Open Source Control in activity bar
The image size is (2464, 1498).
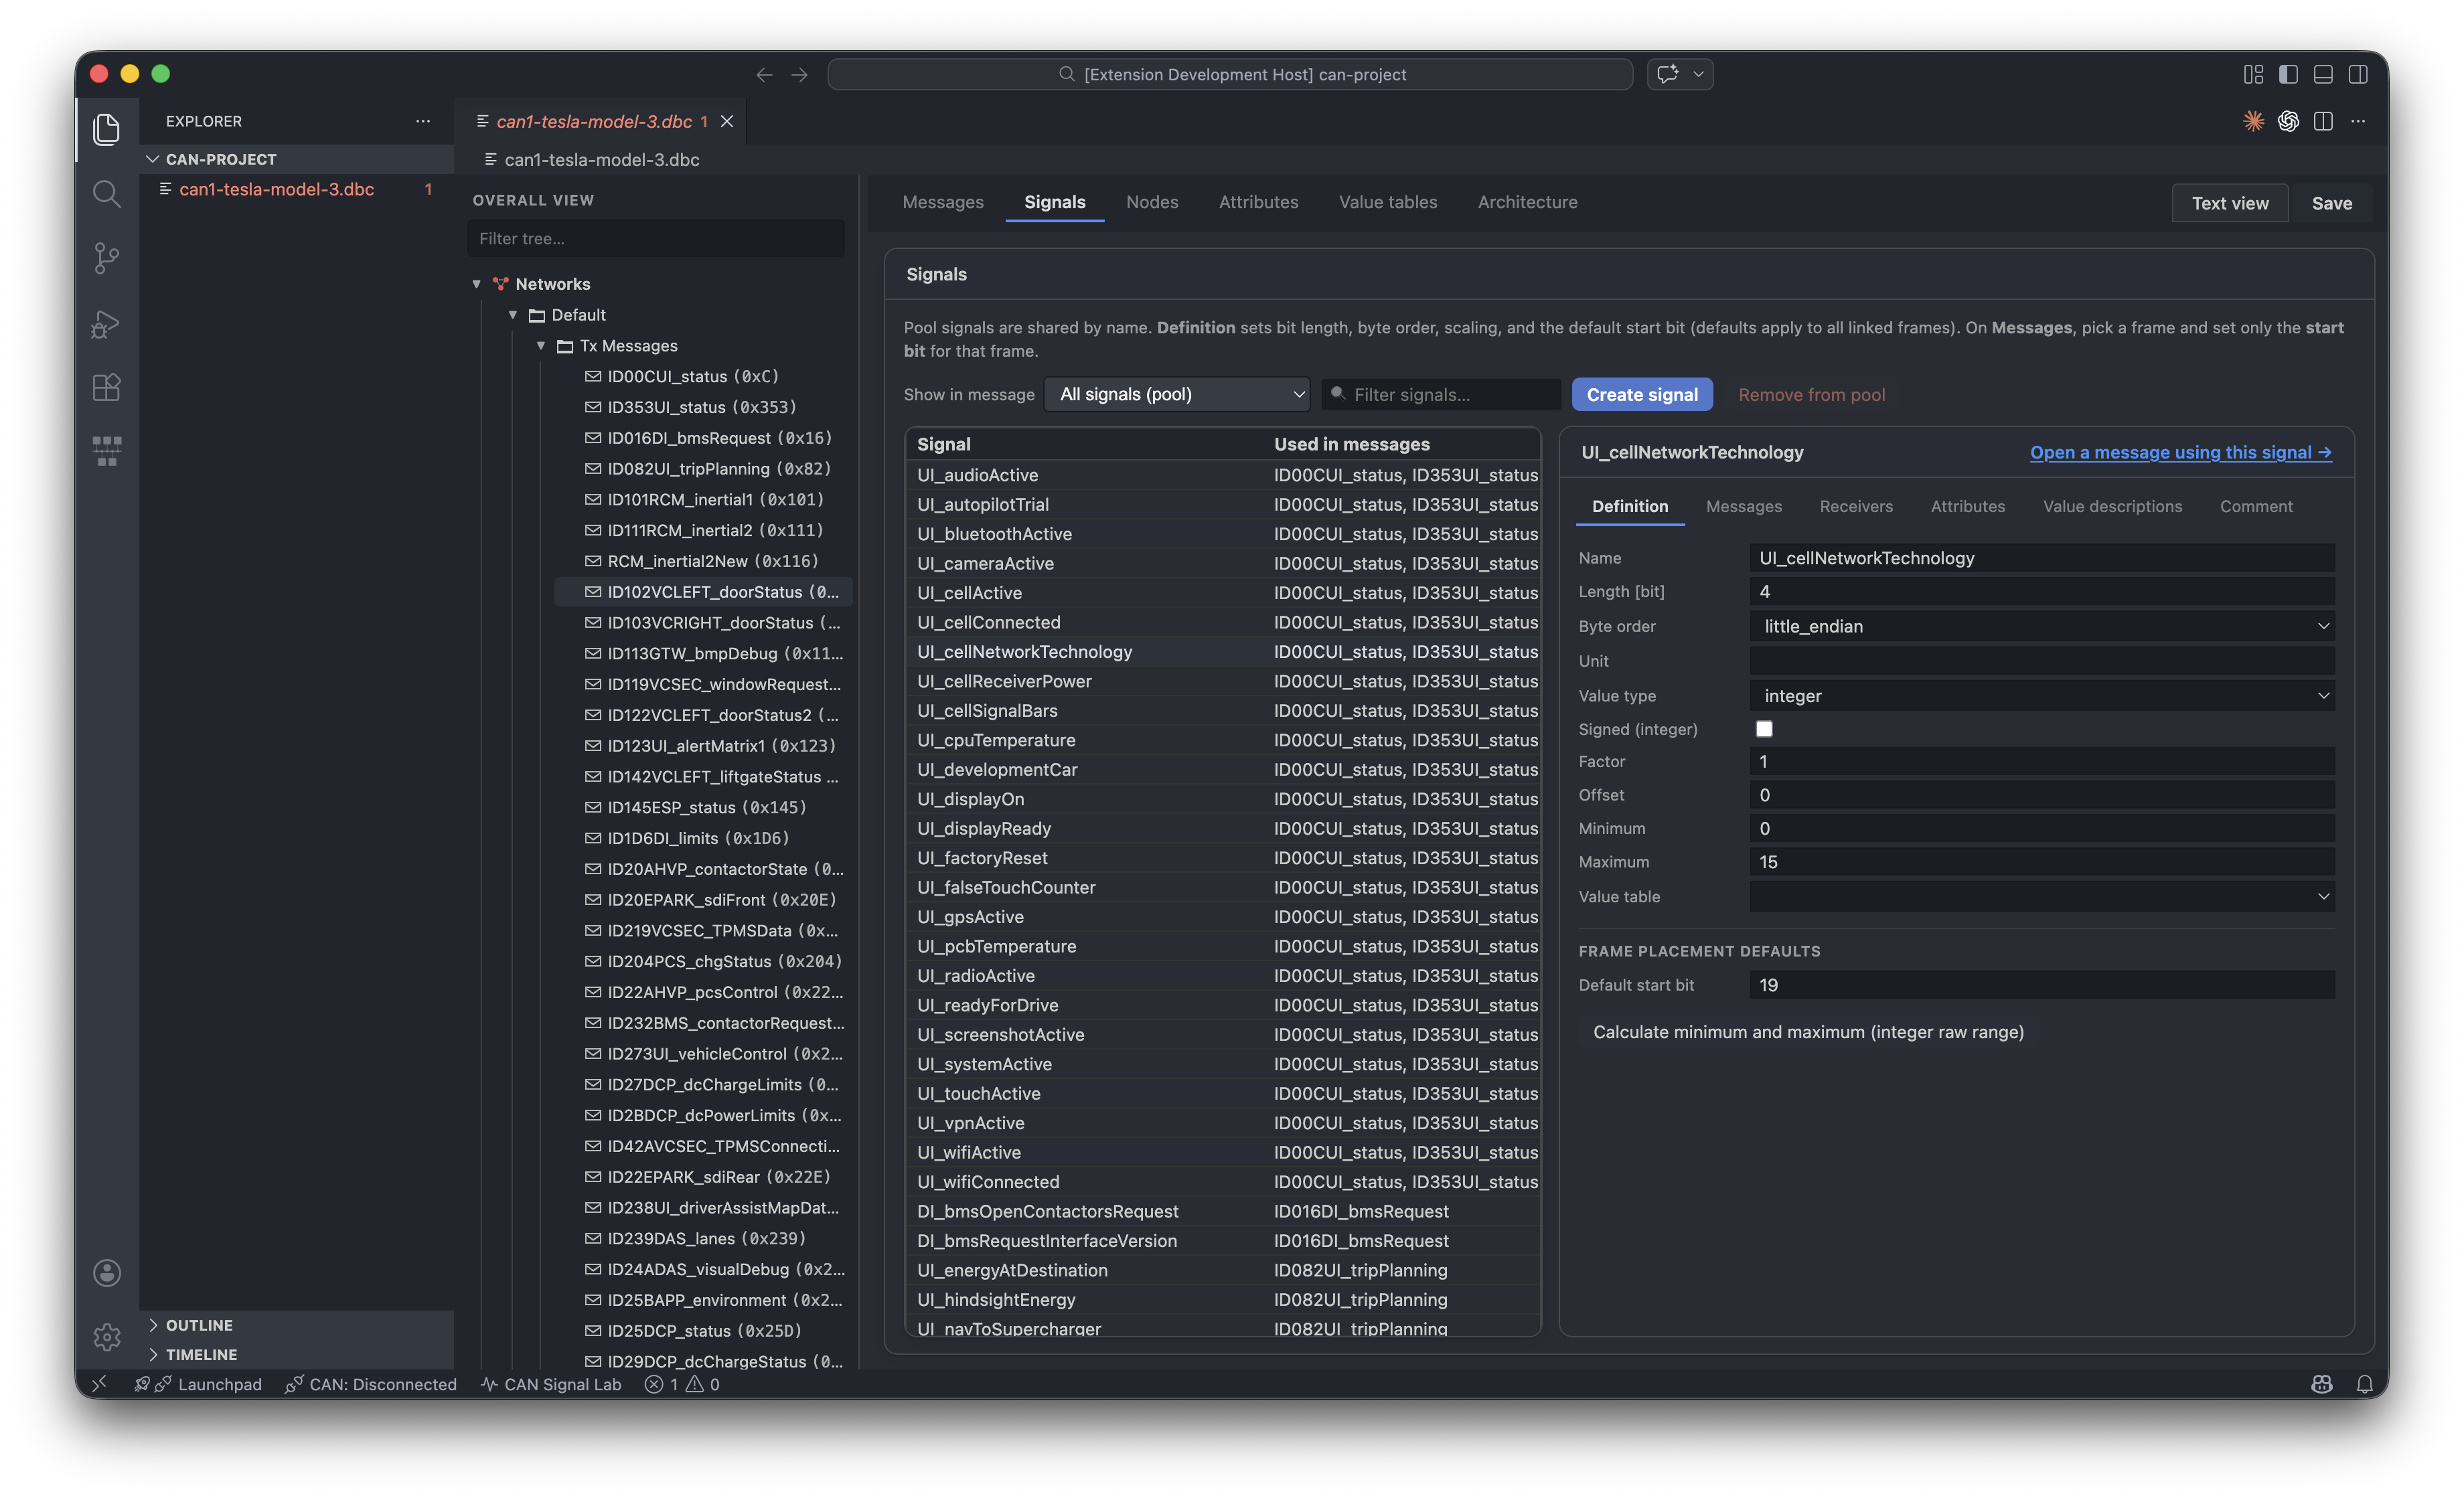(106, 258)
